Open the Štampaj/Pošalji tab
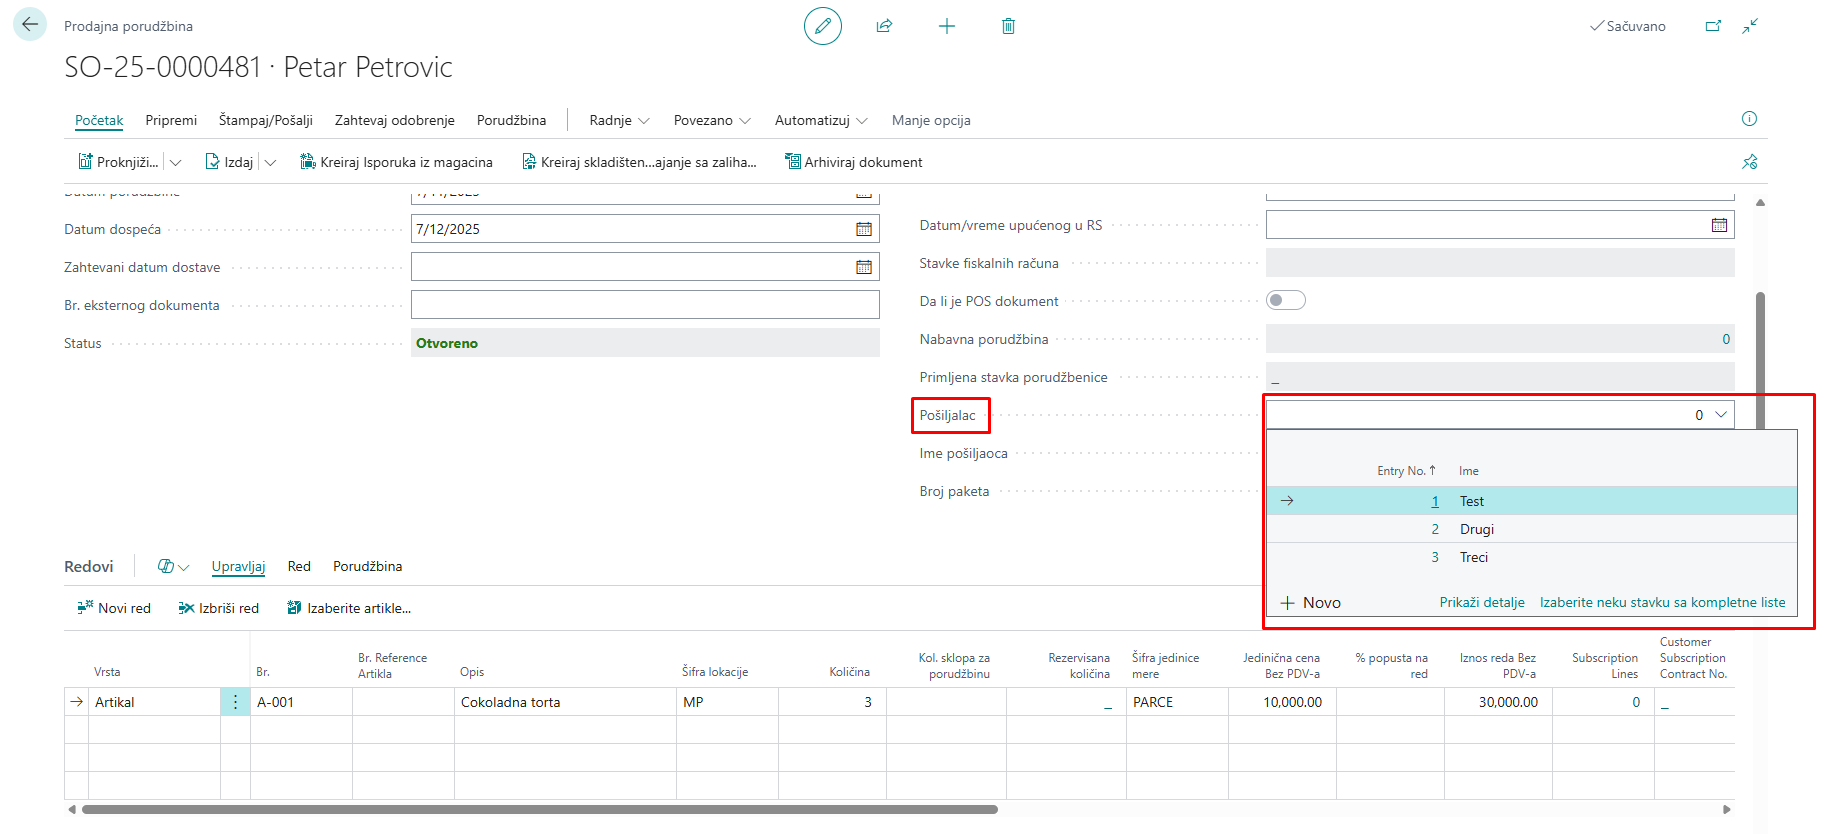This screenshot has width=1833, height=834. [x=266, y=120]
